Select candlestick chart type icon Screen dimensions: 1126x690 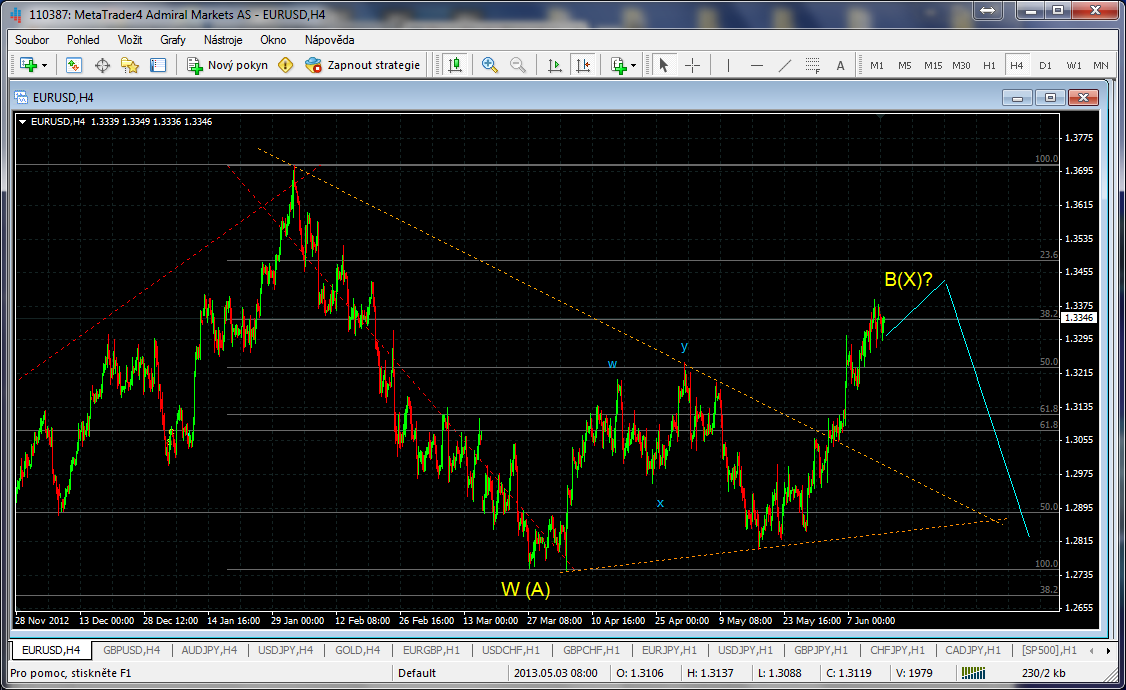pos(455,65)
